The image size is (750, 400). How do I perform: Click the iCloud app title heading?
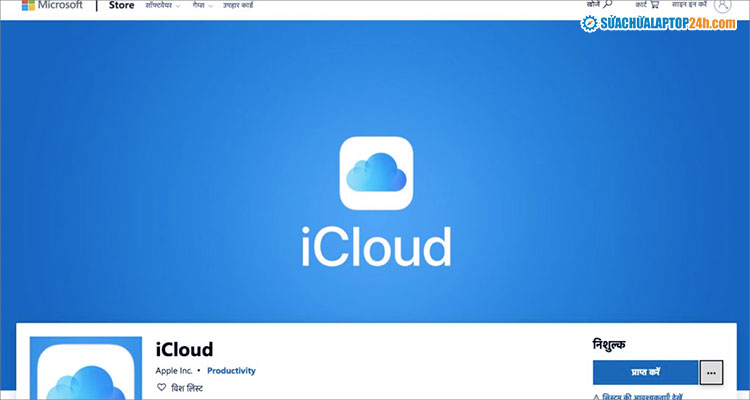(184, 349)
